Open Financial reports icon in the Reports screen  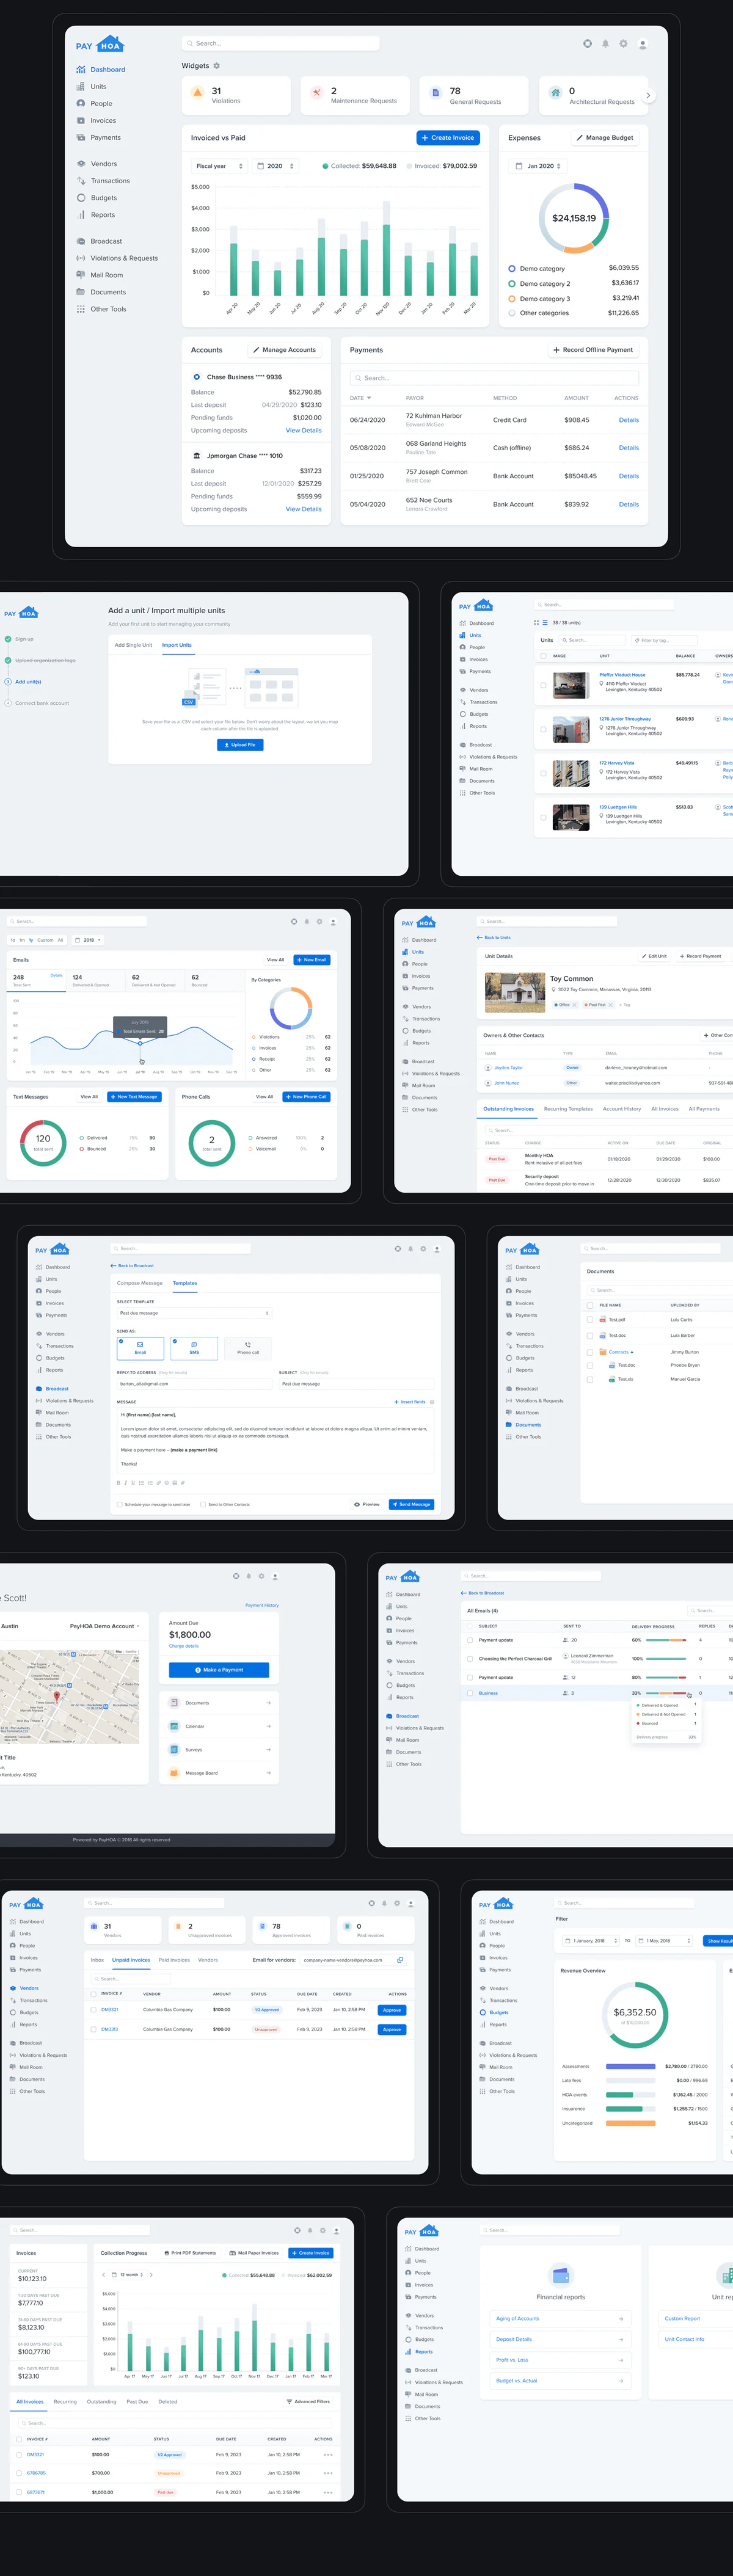tap(561, 2275)
